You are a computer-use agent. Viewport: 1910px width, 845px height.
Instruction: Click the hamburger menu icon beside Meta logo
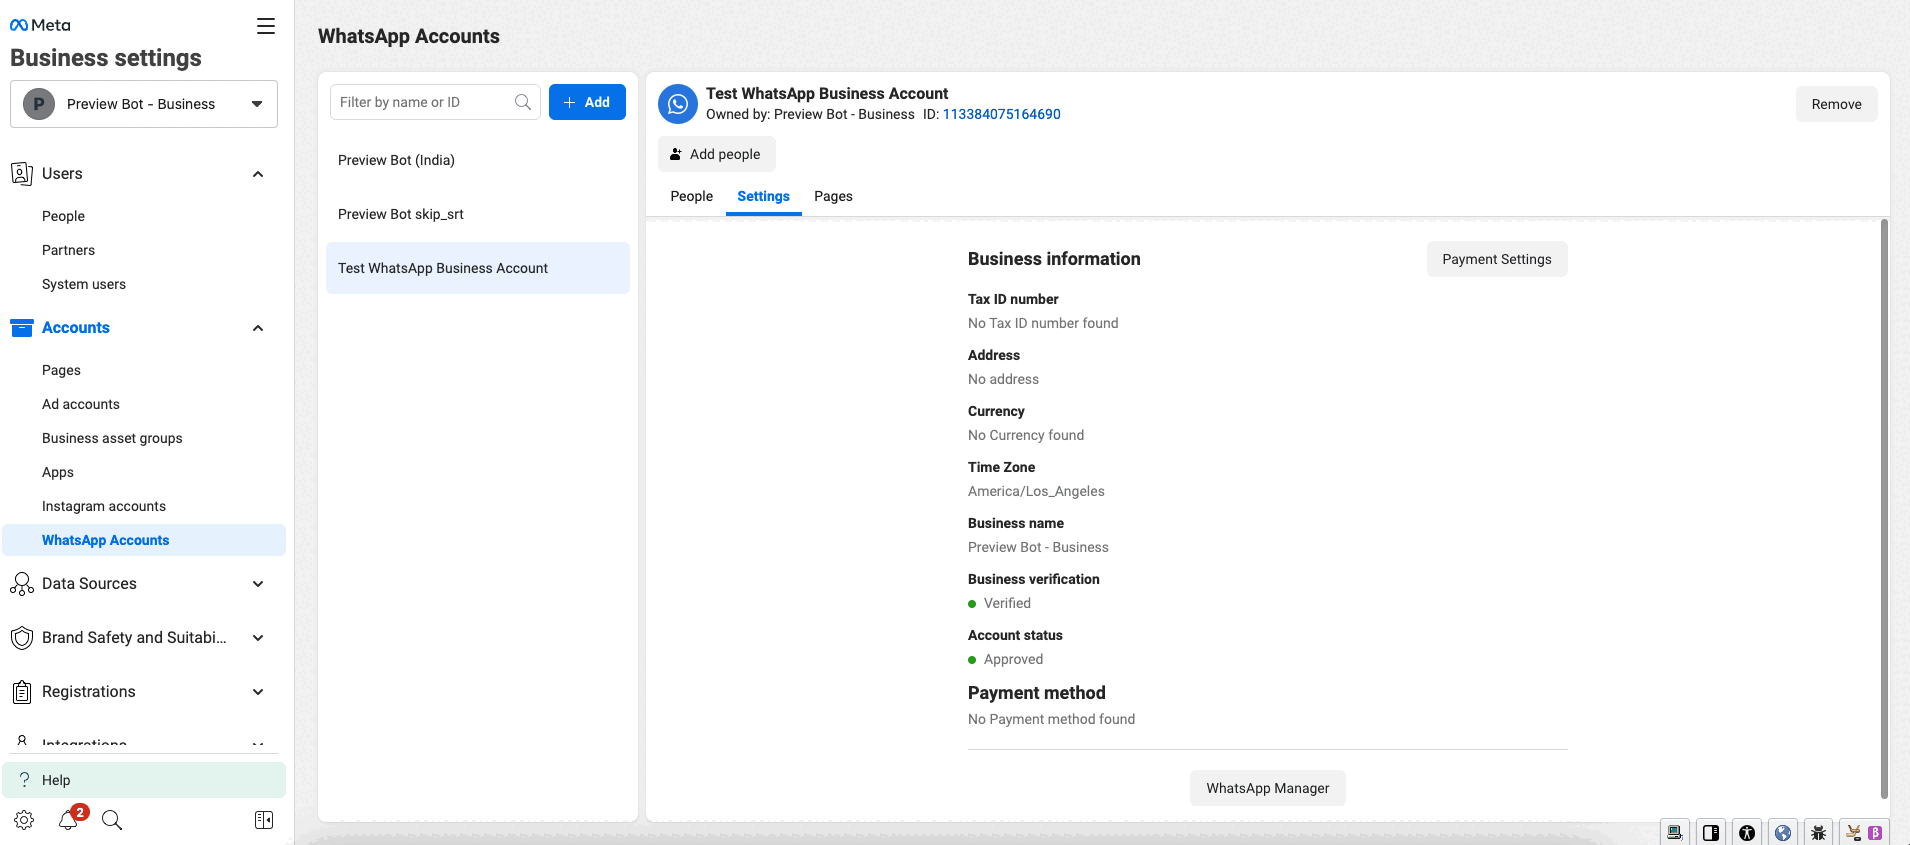(265, 26)
